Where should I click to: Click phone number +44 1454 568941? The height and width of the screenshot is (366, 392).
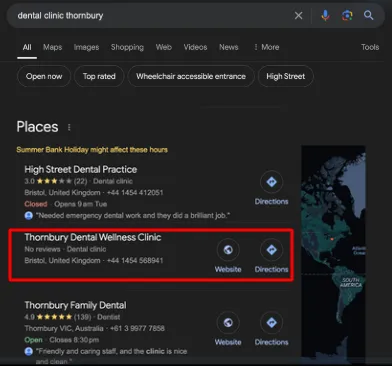(x=135, y=261)
